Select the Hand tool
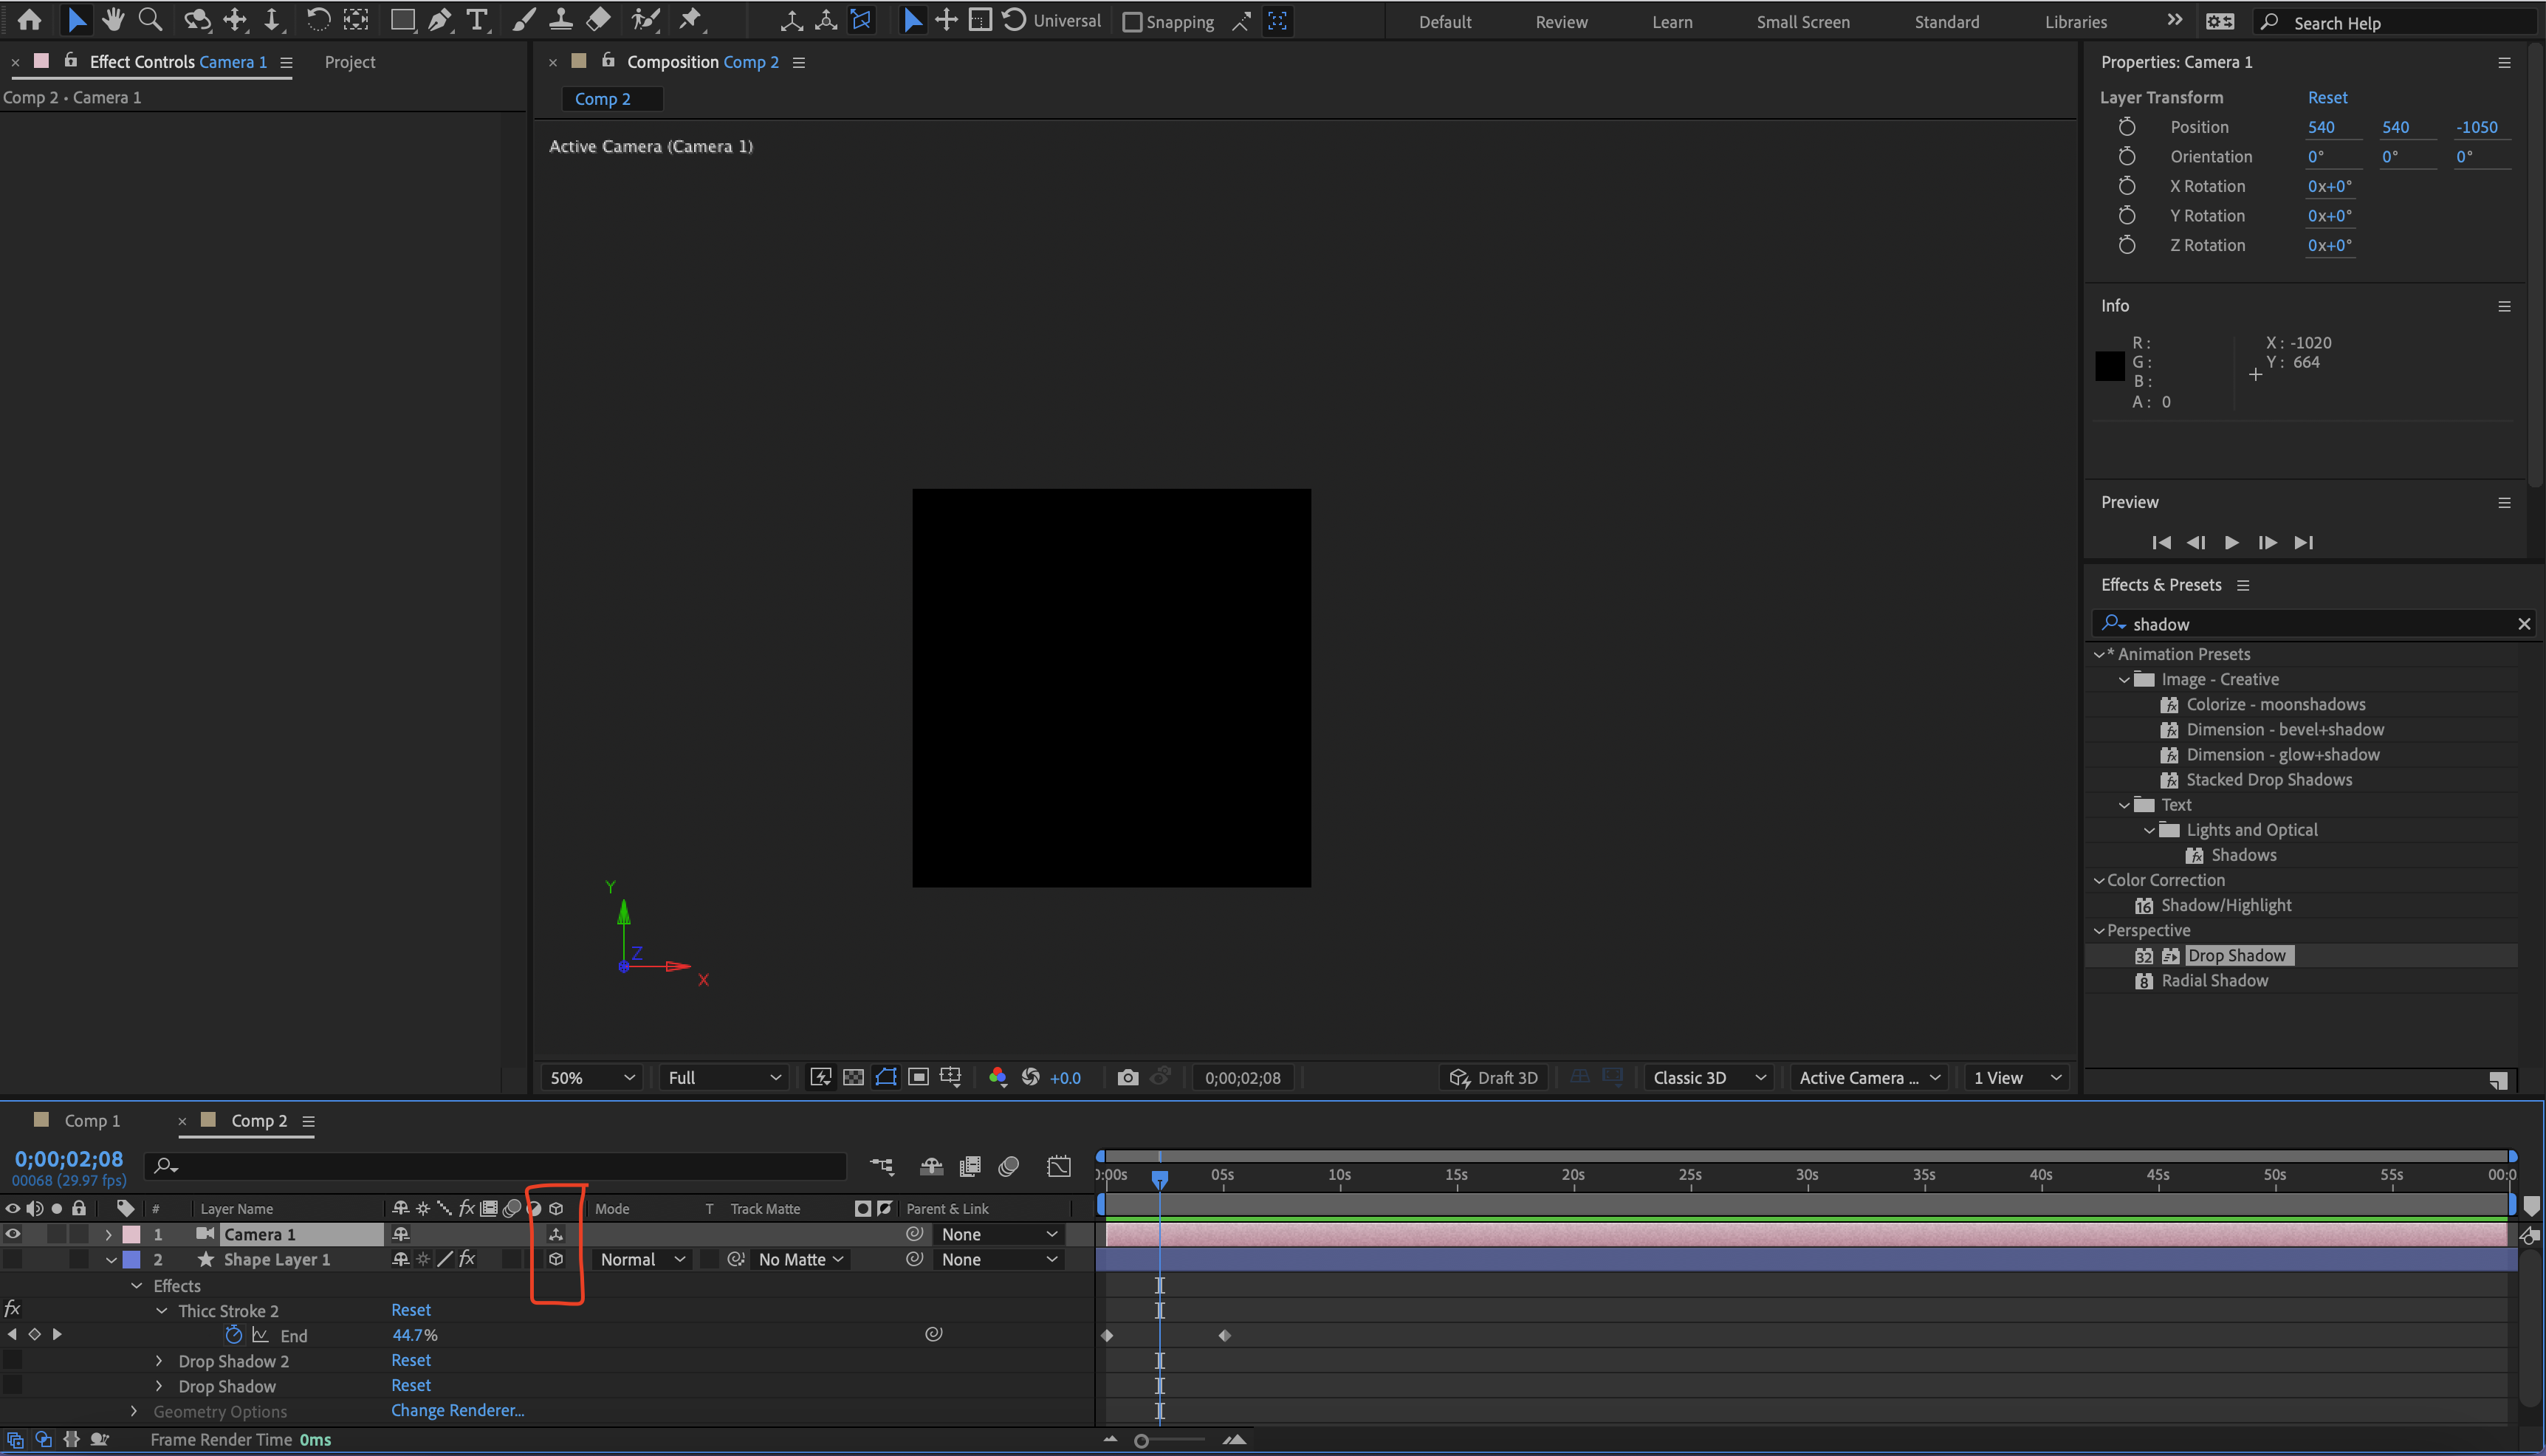Screen dimensions: 2546x1456 click(112, 19)
